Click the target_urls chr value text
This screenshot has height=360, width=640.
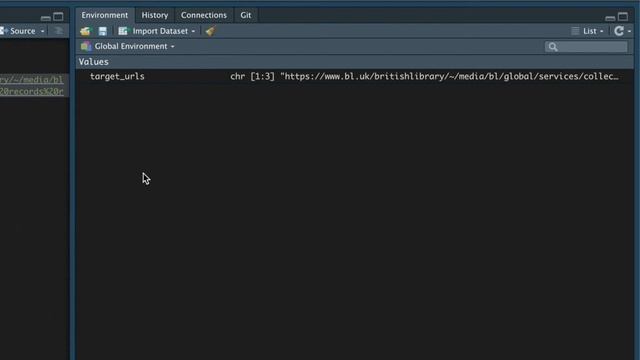[x=424, y=77]
